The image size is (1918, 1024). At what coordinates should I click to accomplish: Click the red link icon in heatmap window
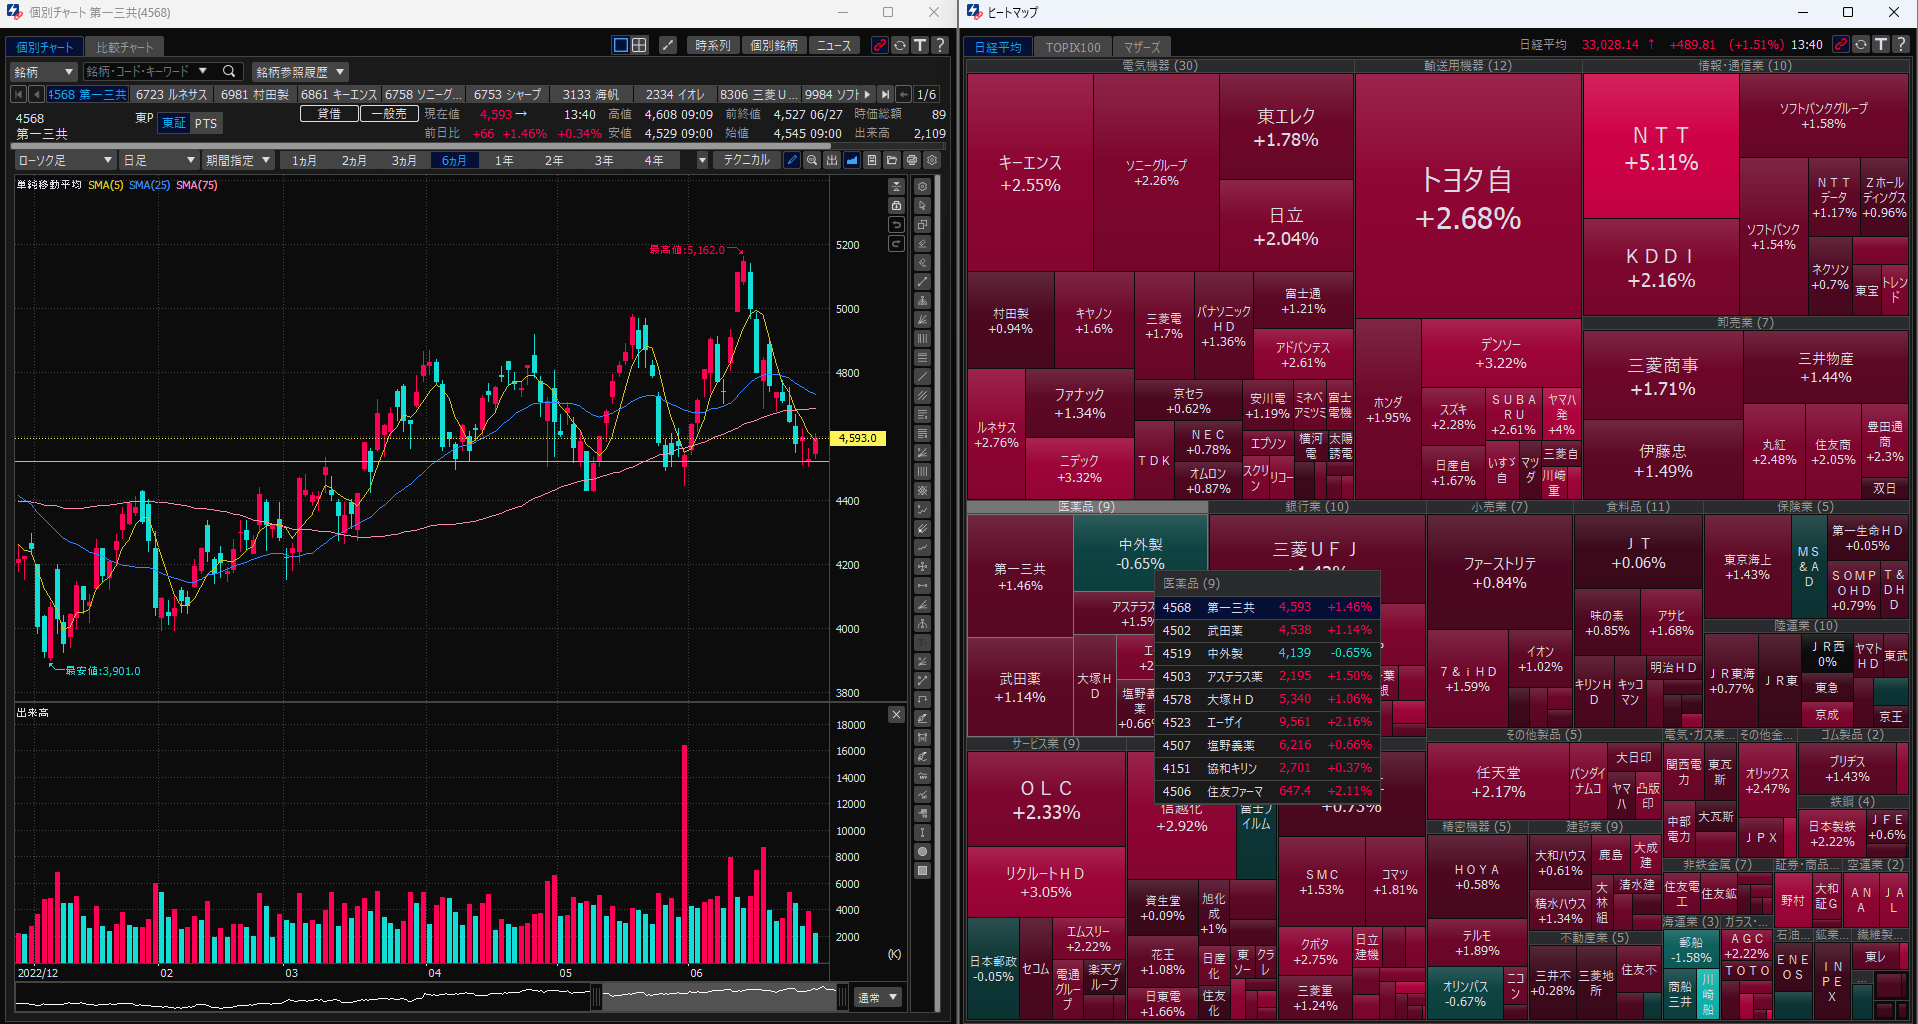1840,45
